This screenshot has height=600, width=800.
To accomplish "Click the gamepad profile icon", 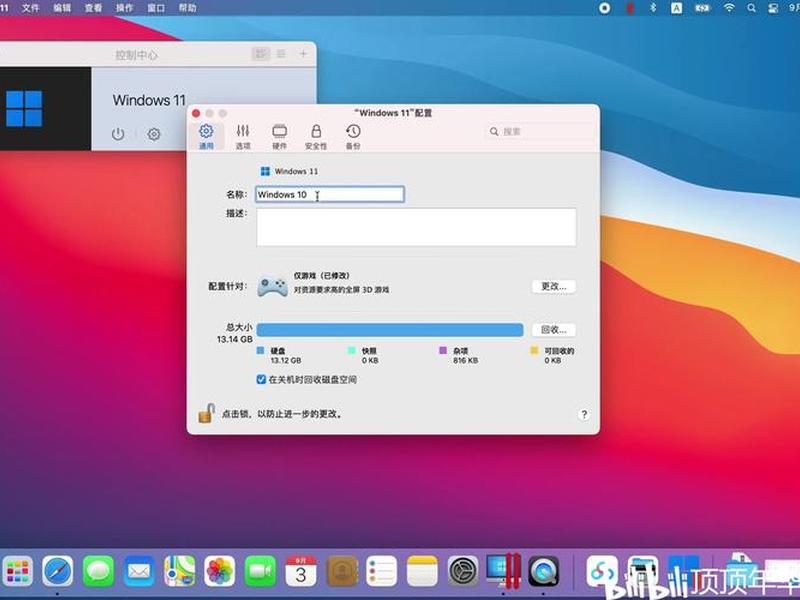I will (x=272, y=286).
